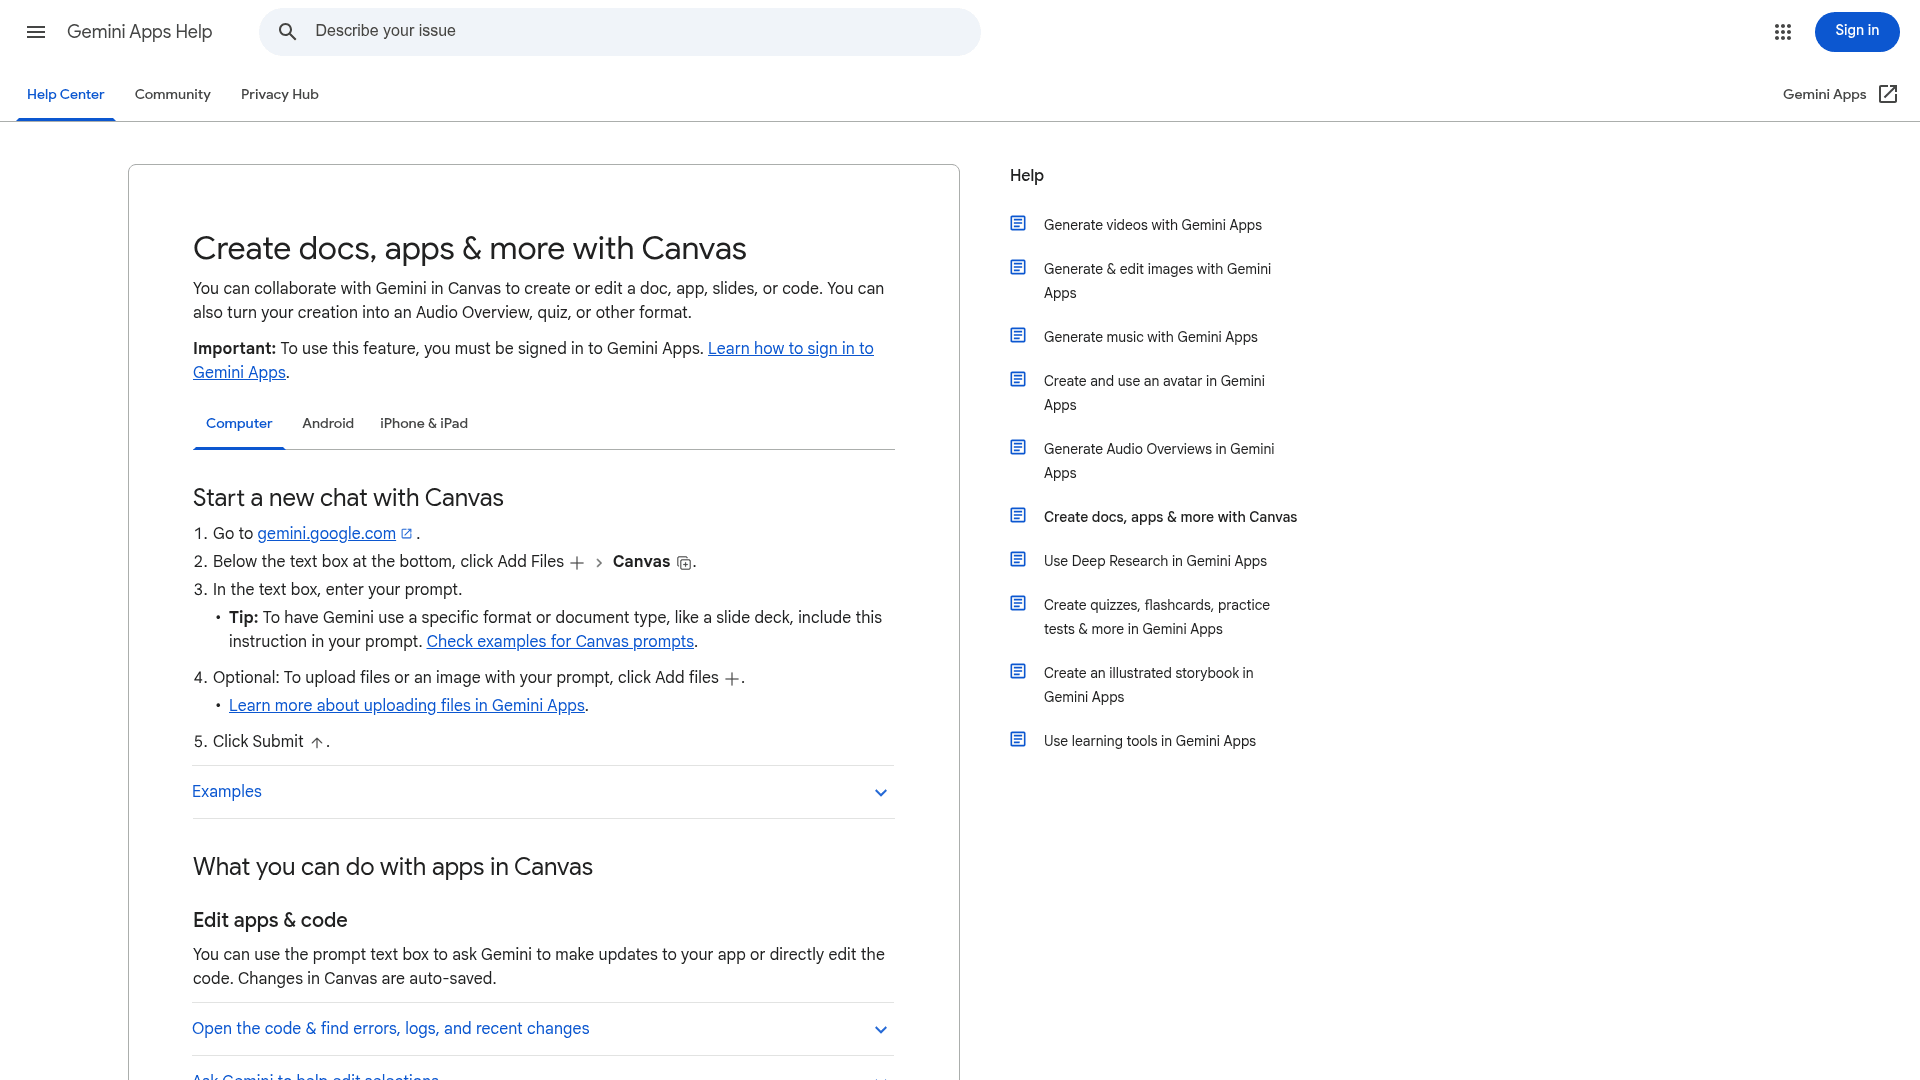Screen dimensions: 1920x1080
Task: Open Create quizzes, flashcards, practice tests article
Action: [1157, 617]
